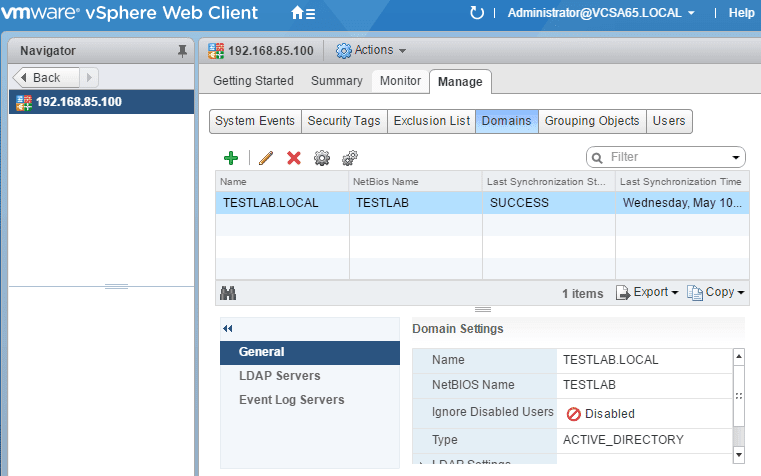Open the Copy dropdown
Screen dimensions: 761x476
[x=717, y=293]
